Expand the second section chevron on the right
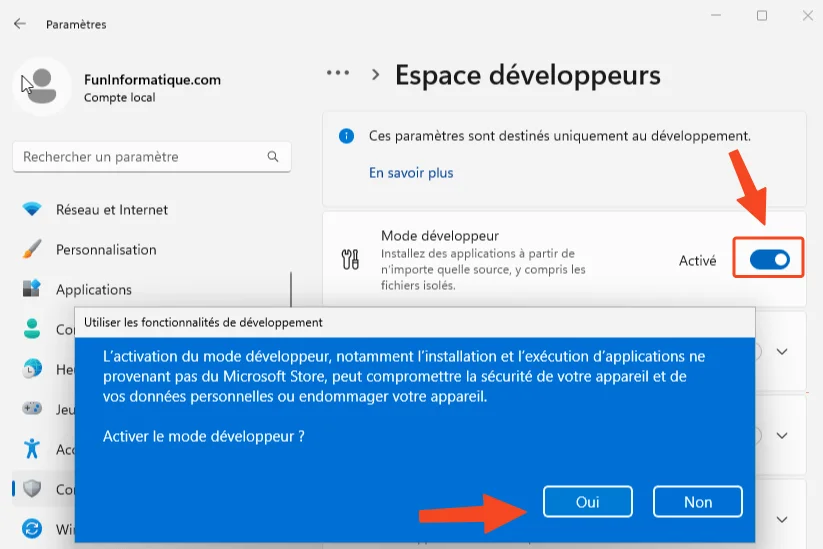The image size is (823, 549). [782, 436]
